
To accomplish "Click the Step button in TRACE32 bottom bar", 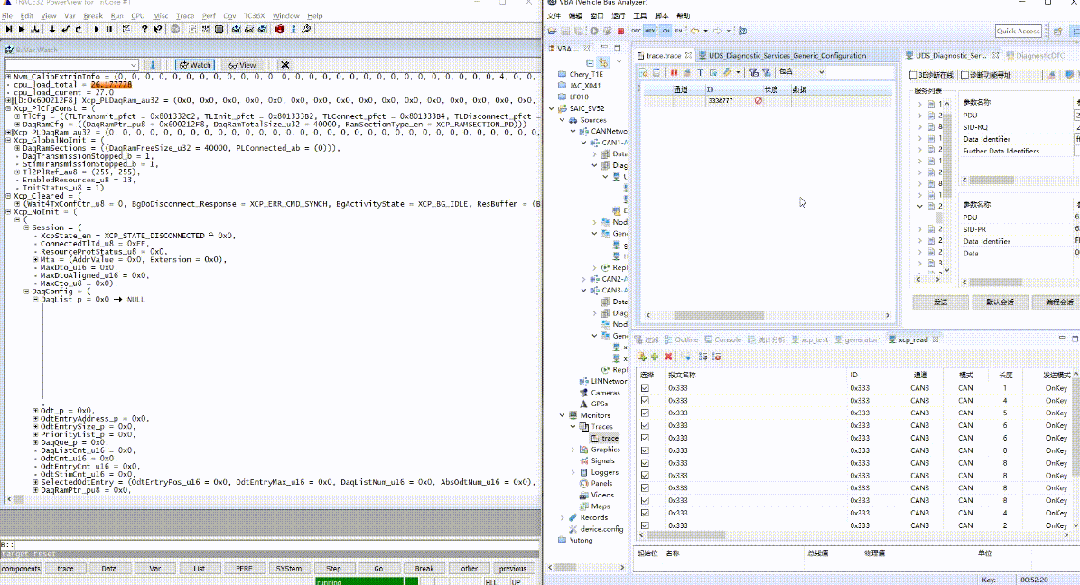I will pos(333,568).
